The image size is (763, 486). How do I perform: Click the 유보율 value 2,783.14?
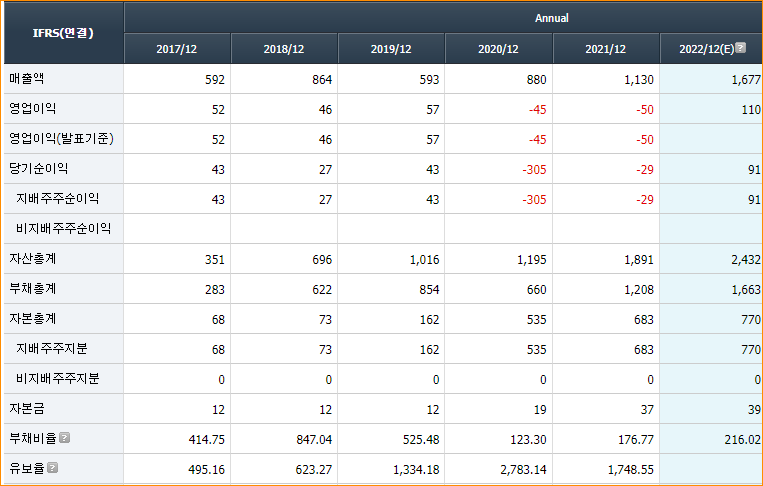(524, 470)
